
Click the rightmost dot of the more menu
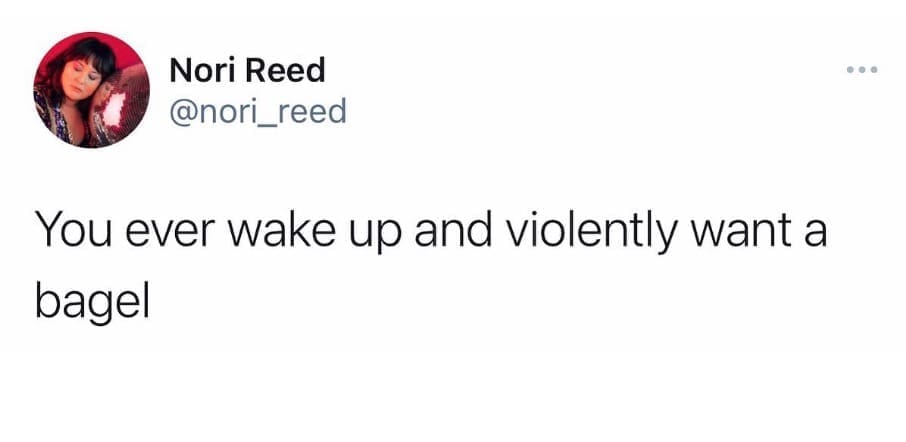tap(872, 70)
